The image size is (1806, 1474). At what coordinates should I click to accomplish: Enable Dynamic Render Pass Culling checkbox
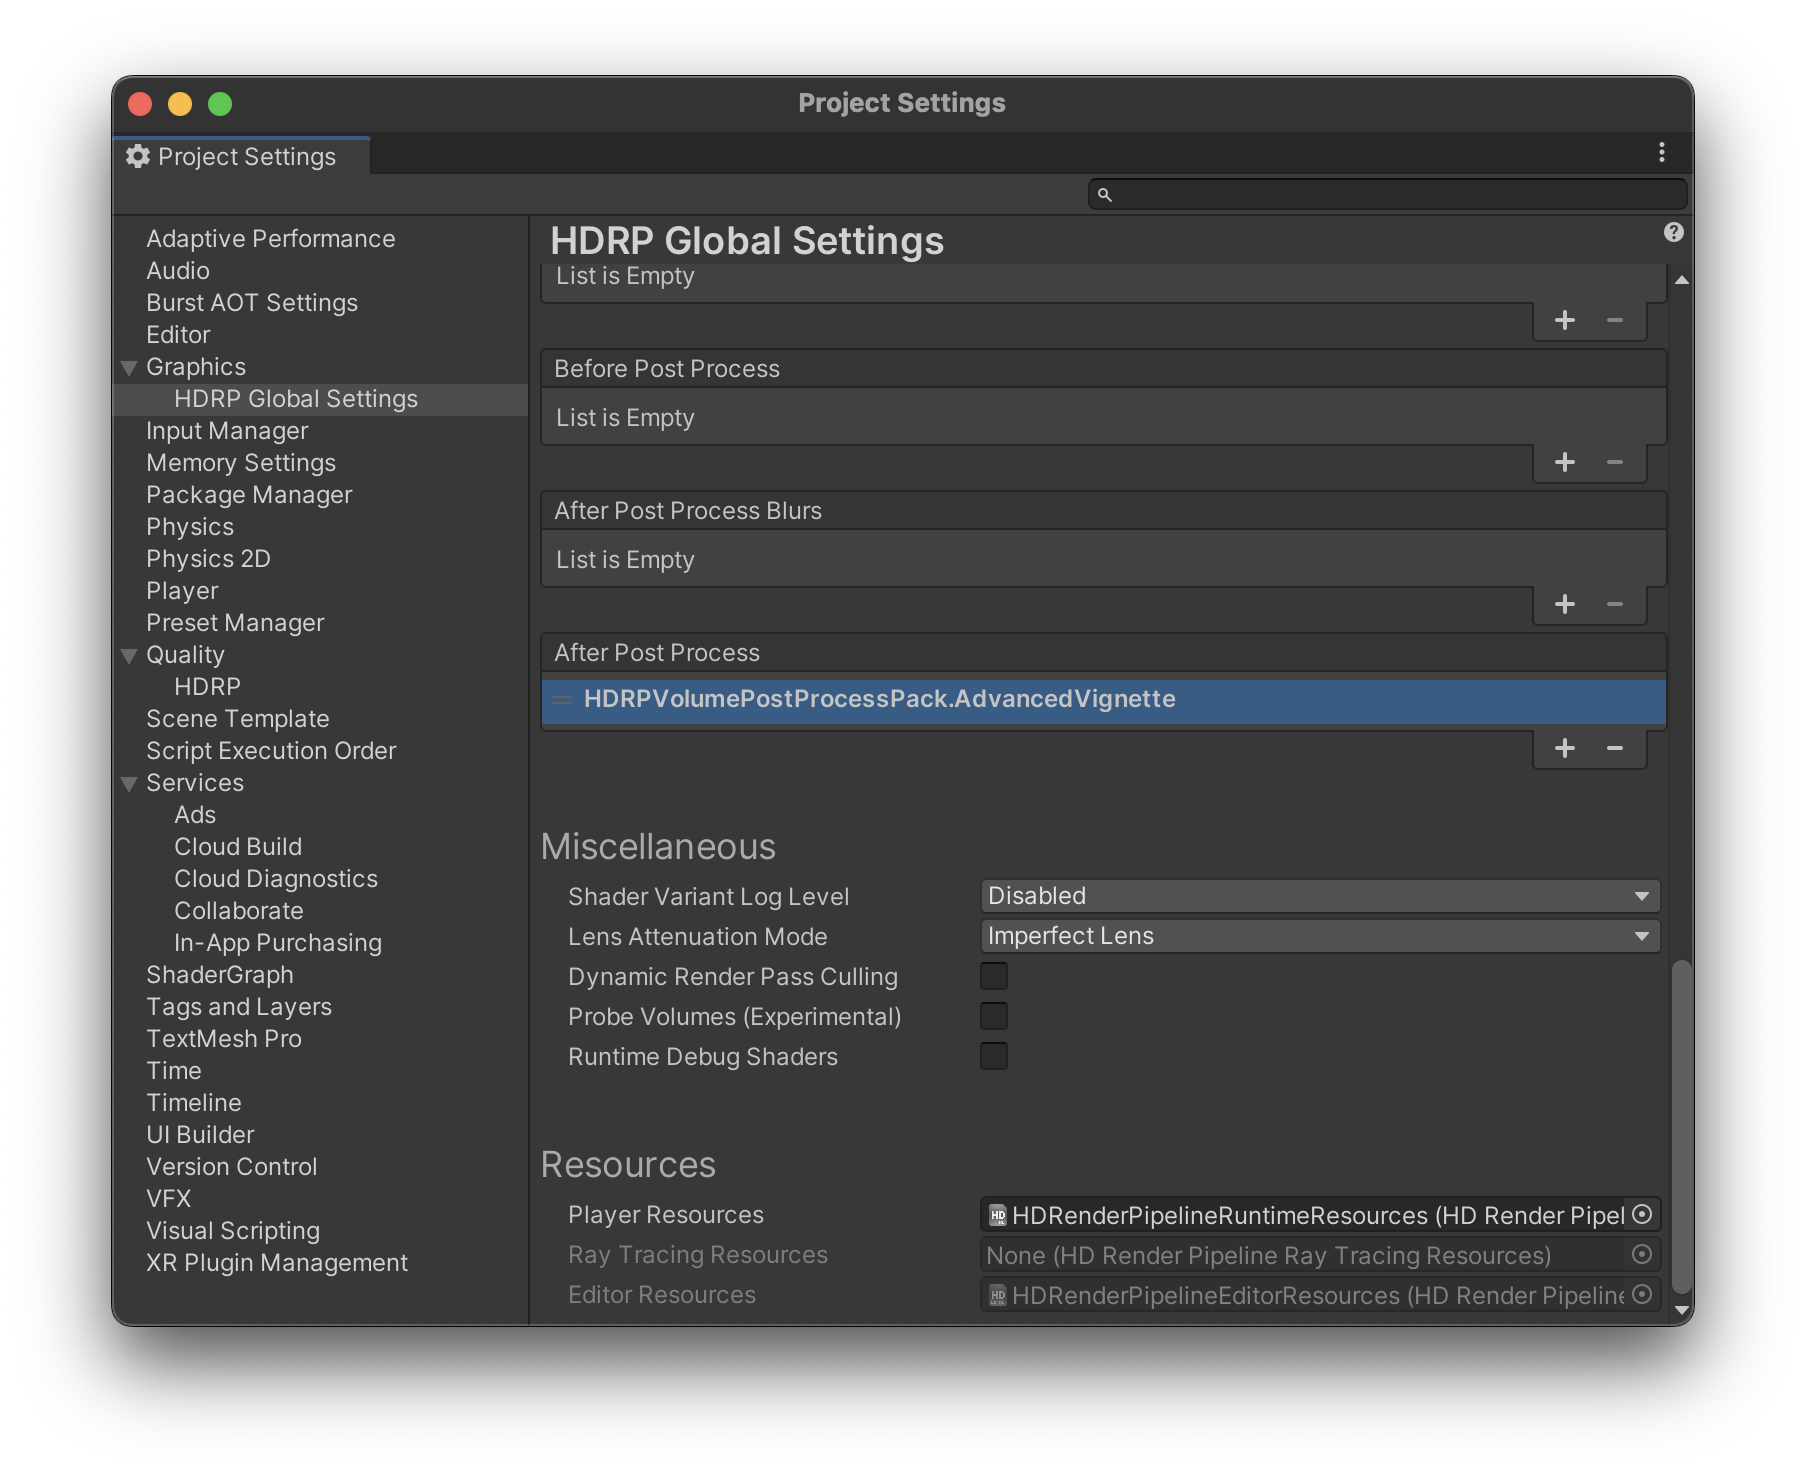994,976
